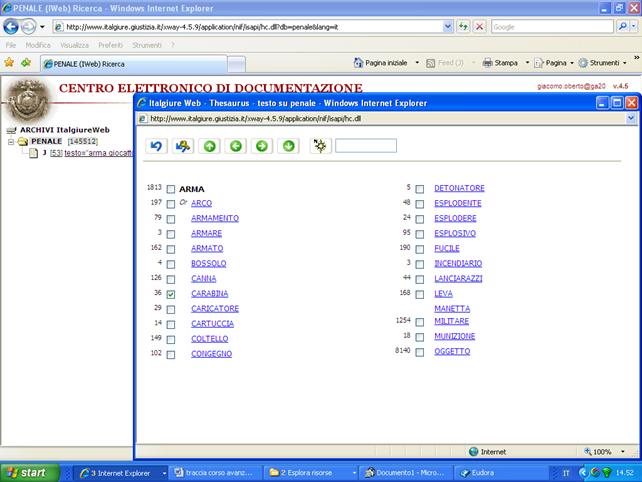Screen dimensions: 642x482
Task: Check the MILITARE checkbox
Action: (420, 322)
